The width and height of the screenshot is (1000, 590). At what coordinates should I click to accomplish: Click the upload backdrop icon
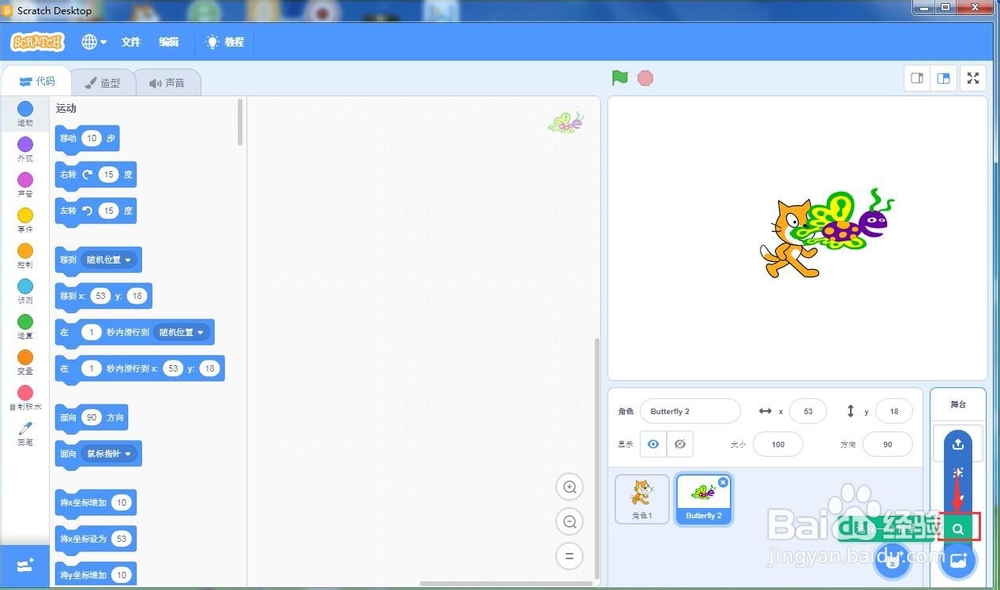[958, 445]
